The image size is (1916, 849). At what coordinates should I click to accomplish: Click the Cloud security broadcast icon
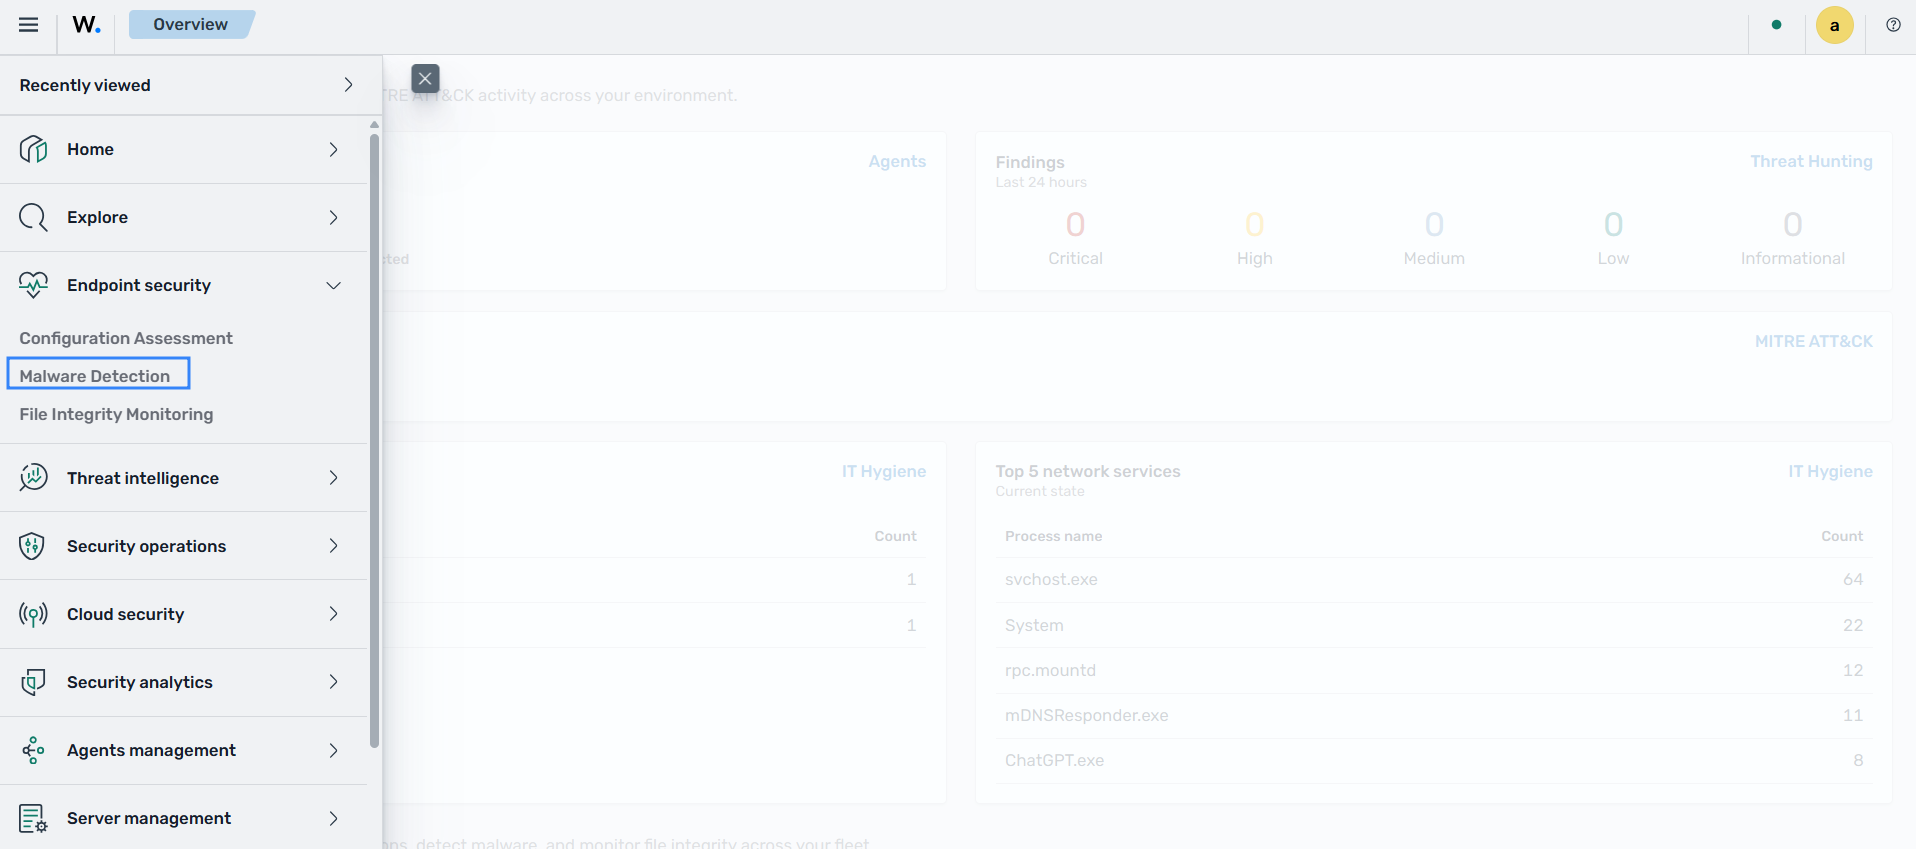pos(33,614)
